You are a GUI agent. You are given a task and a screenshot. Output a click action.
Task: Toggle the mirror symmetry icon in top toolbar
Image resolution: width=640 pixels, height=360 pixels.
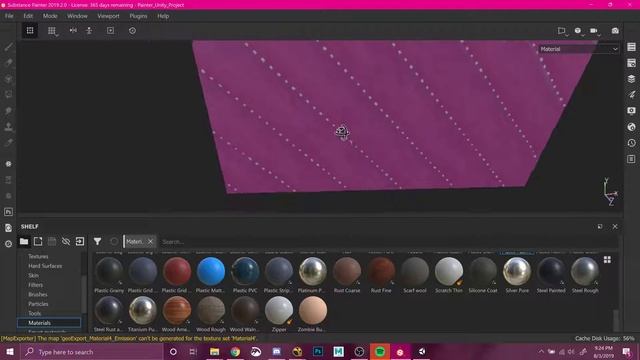pyautogui.click(x=73, y=31)
